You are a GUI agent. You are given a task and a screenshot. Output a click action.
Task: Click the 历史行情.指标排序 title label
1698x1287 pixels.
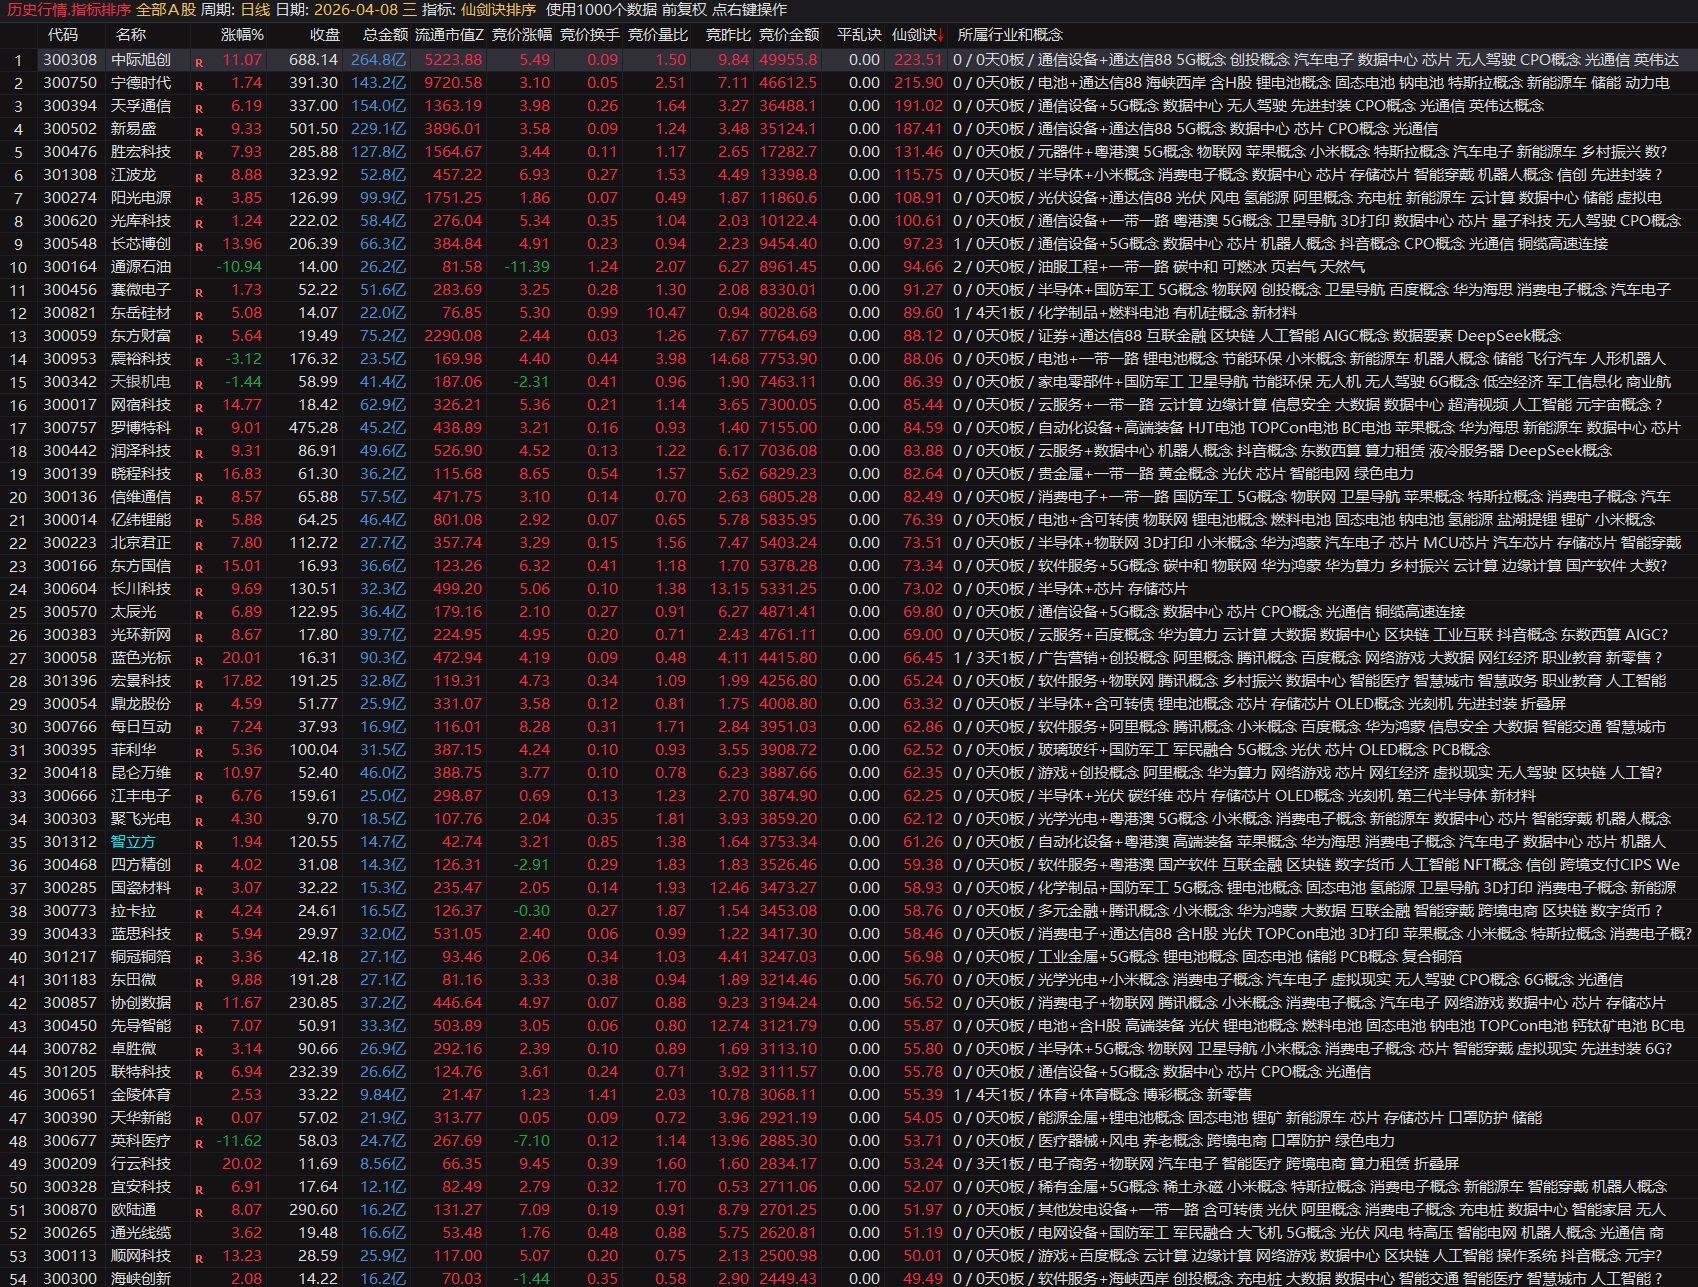(69, 10)
